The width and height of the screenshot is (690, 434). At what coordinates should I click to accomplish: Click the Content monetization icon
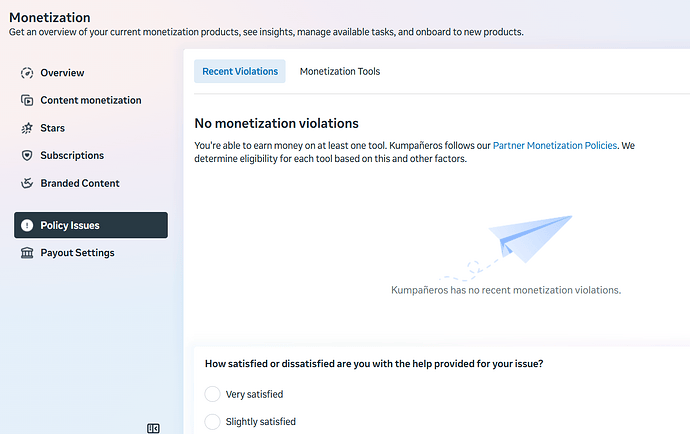tap(28, 100)
